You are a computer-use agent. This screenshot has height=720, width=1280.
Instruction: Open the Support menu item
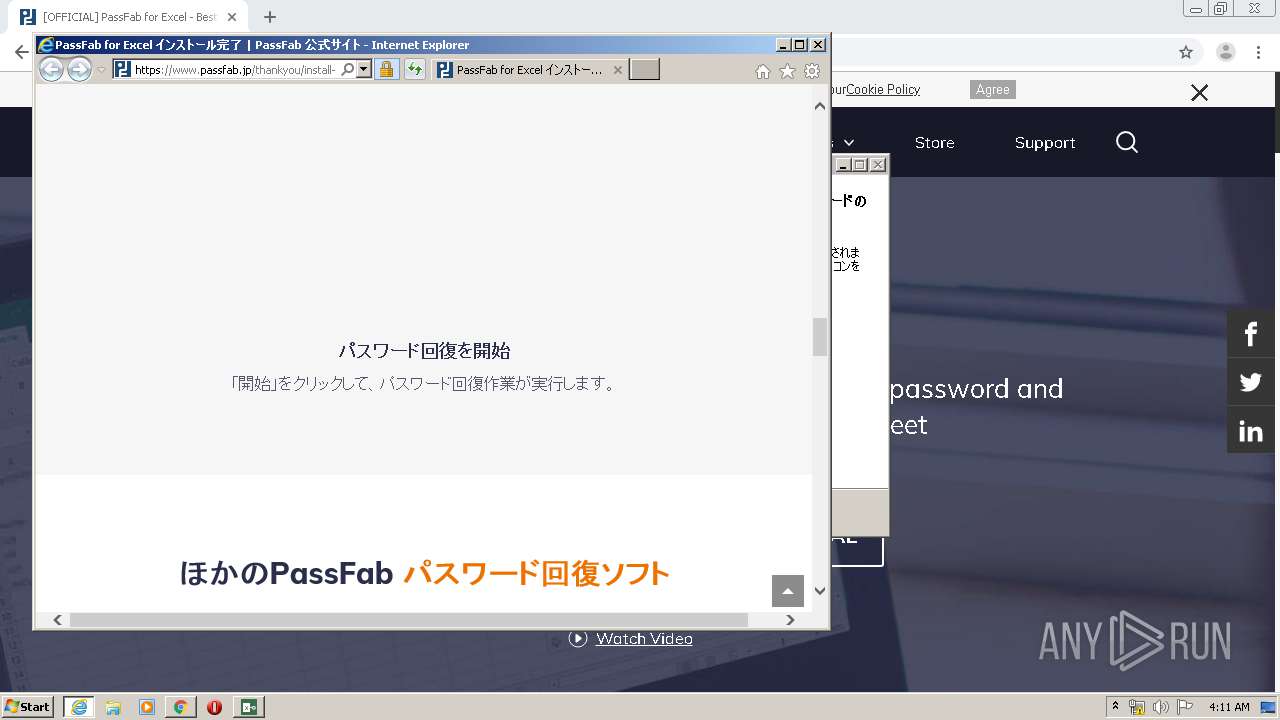pos(1045,143)
